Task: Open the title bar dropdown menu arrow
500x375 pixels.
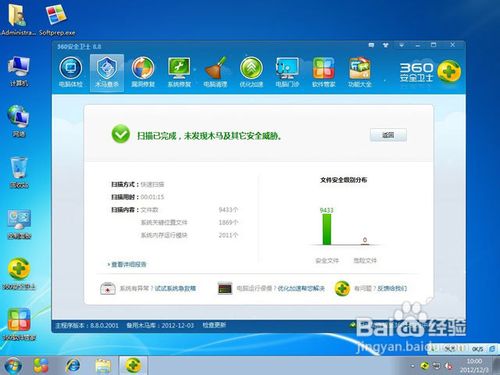Action: (x=402, y=45)
